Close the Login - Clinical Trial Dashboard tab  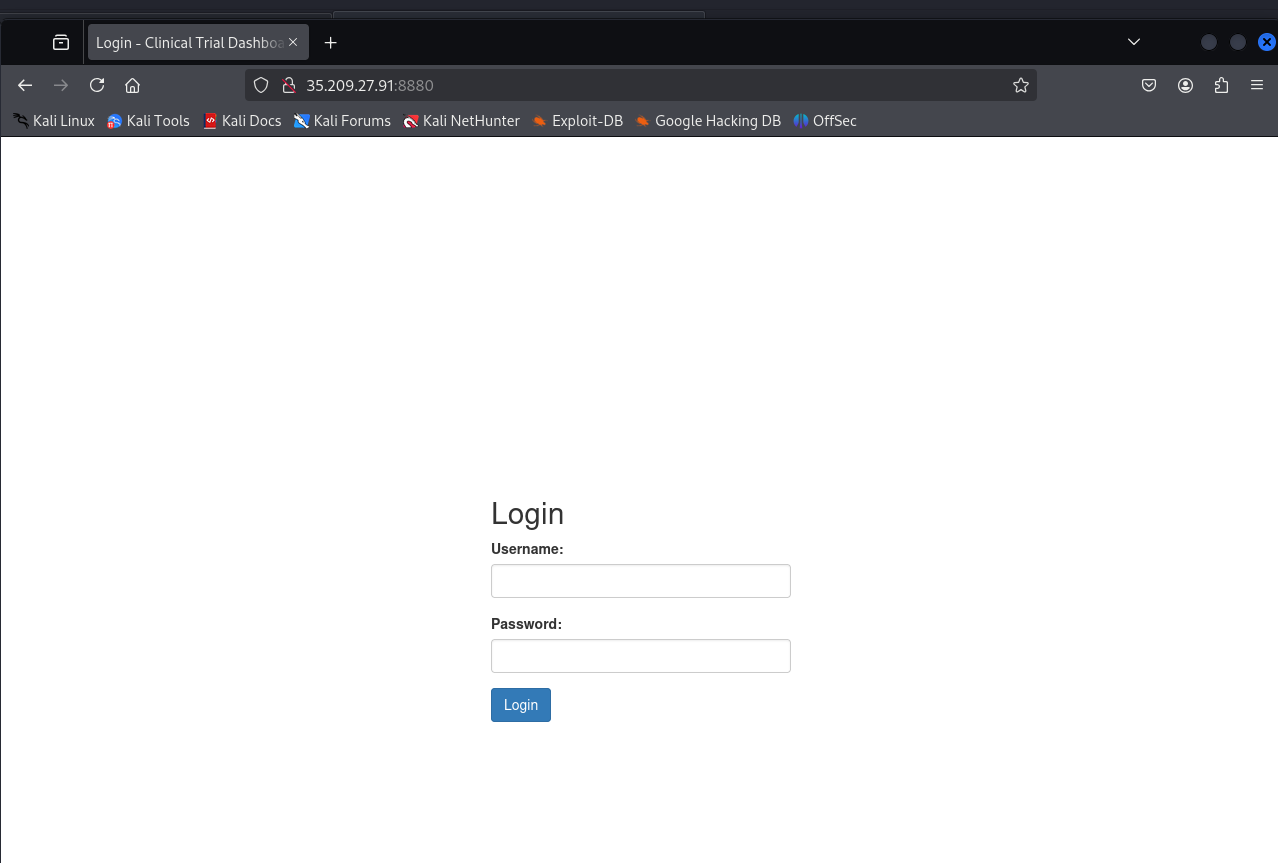point(293,42)
